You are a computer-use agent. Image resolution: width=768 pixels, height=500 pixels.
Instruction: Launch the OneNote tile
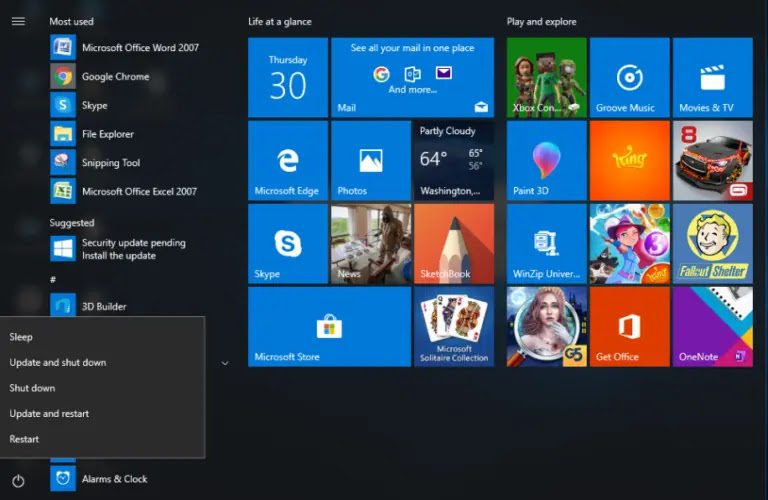click(x=713, y=327)
